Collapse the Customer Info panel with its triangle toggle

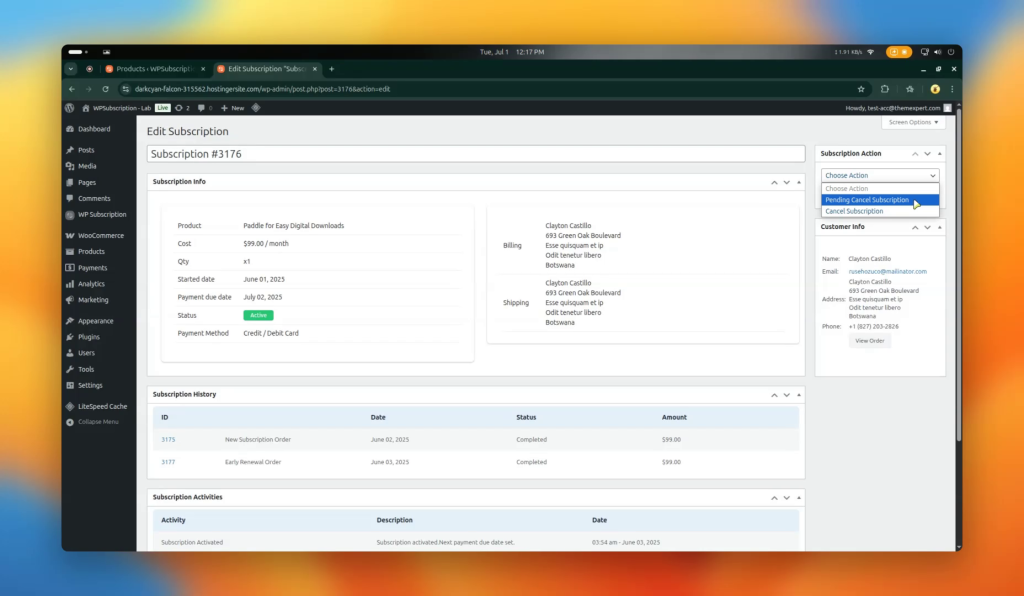[940, 227]
